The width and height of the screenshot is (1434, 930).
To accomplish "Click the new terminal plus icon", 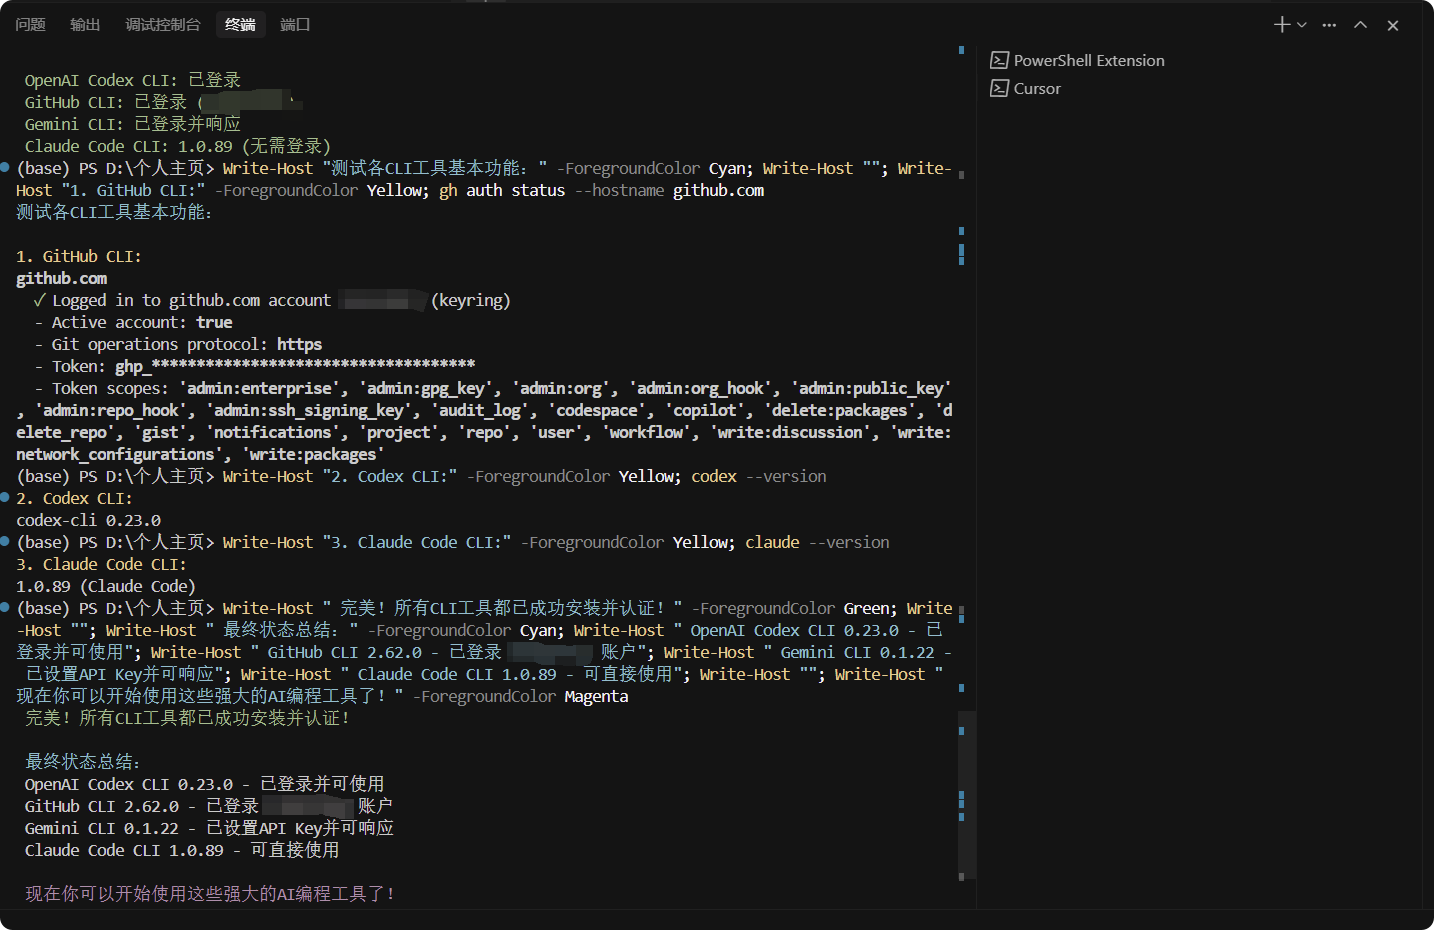I will click(1282, 25).
